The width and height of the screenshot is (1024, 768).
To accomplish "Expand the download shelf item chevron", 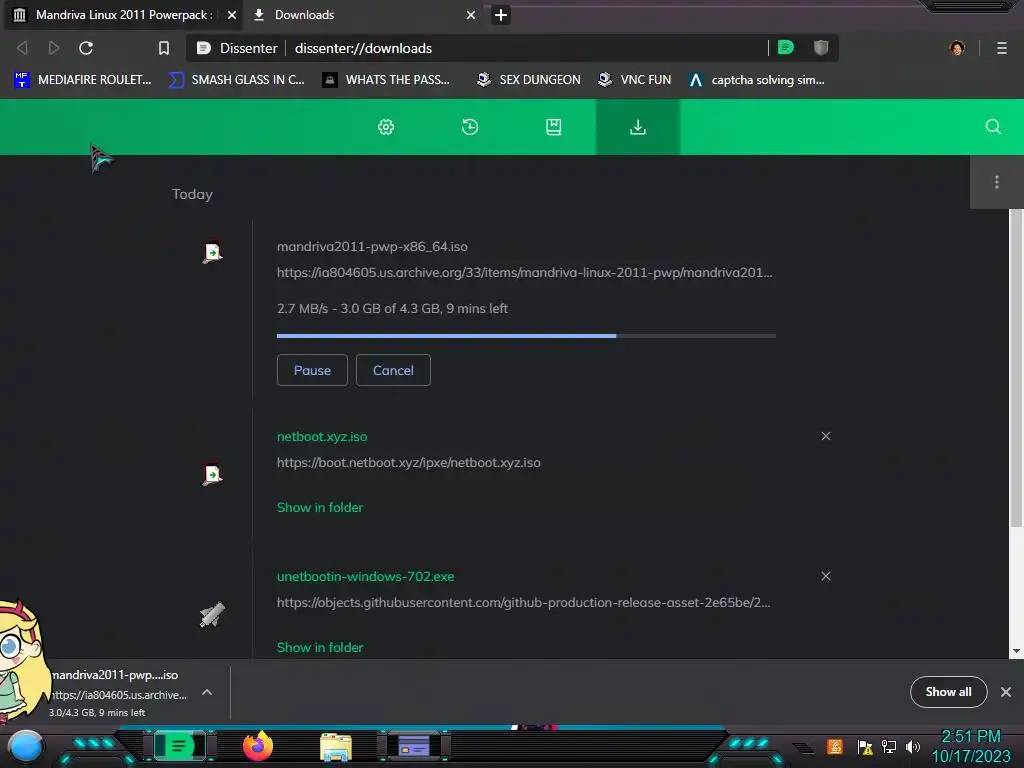I will [206, 692].
